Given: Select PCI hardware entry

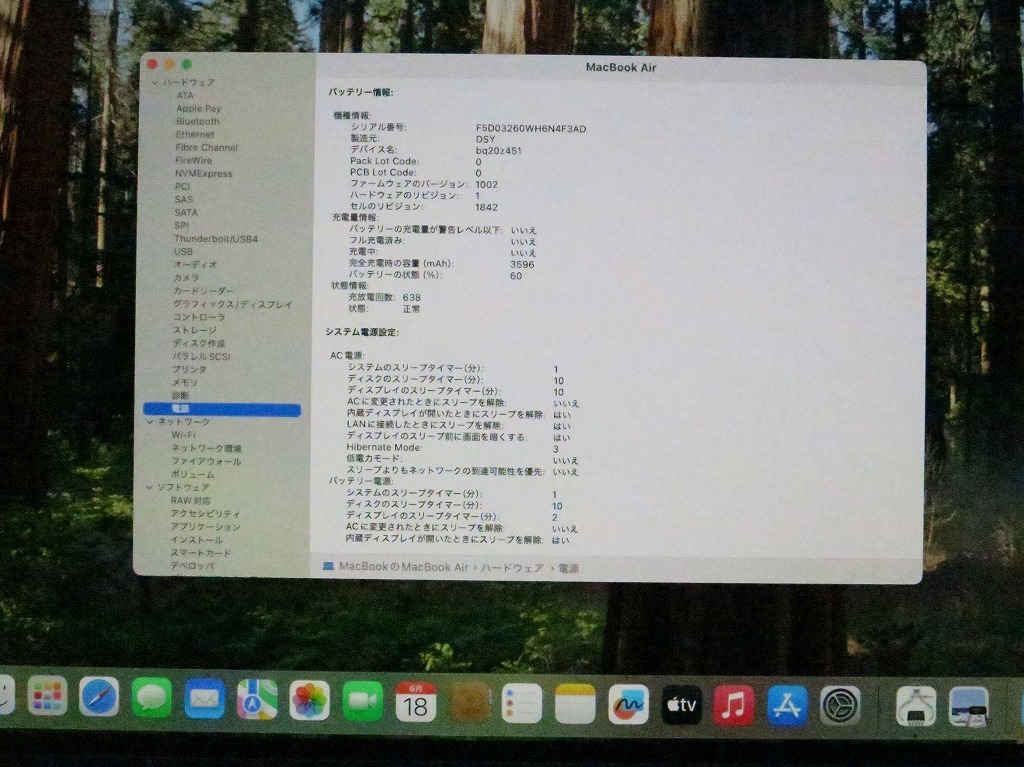Looking at the screenshot, I should 182,187.
